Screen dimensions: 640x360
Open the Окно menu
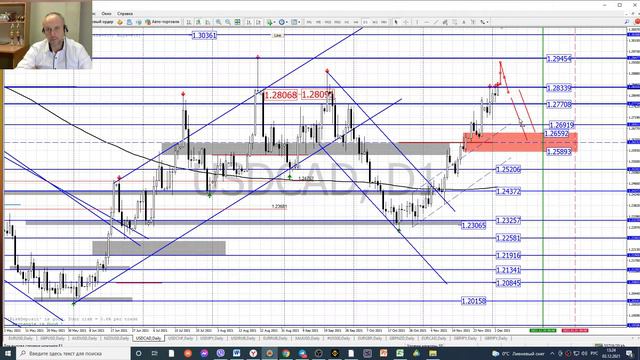106,13
